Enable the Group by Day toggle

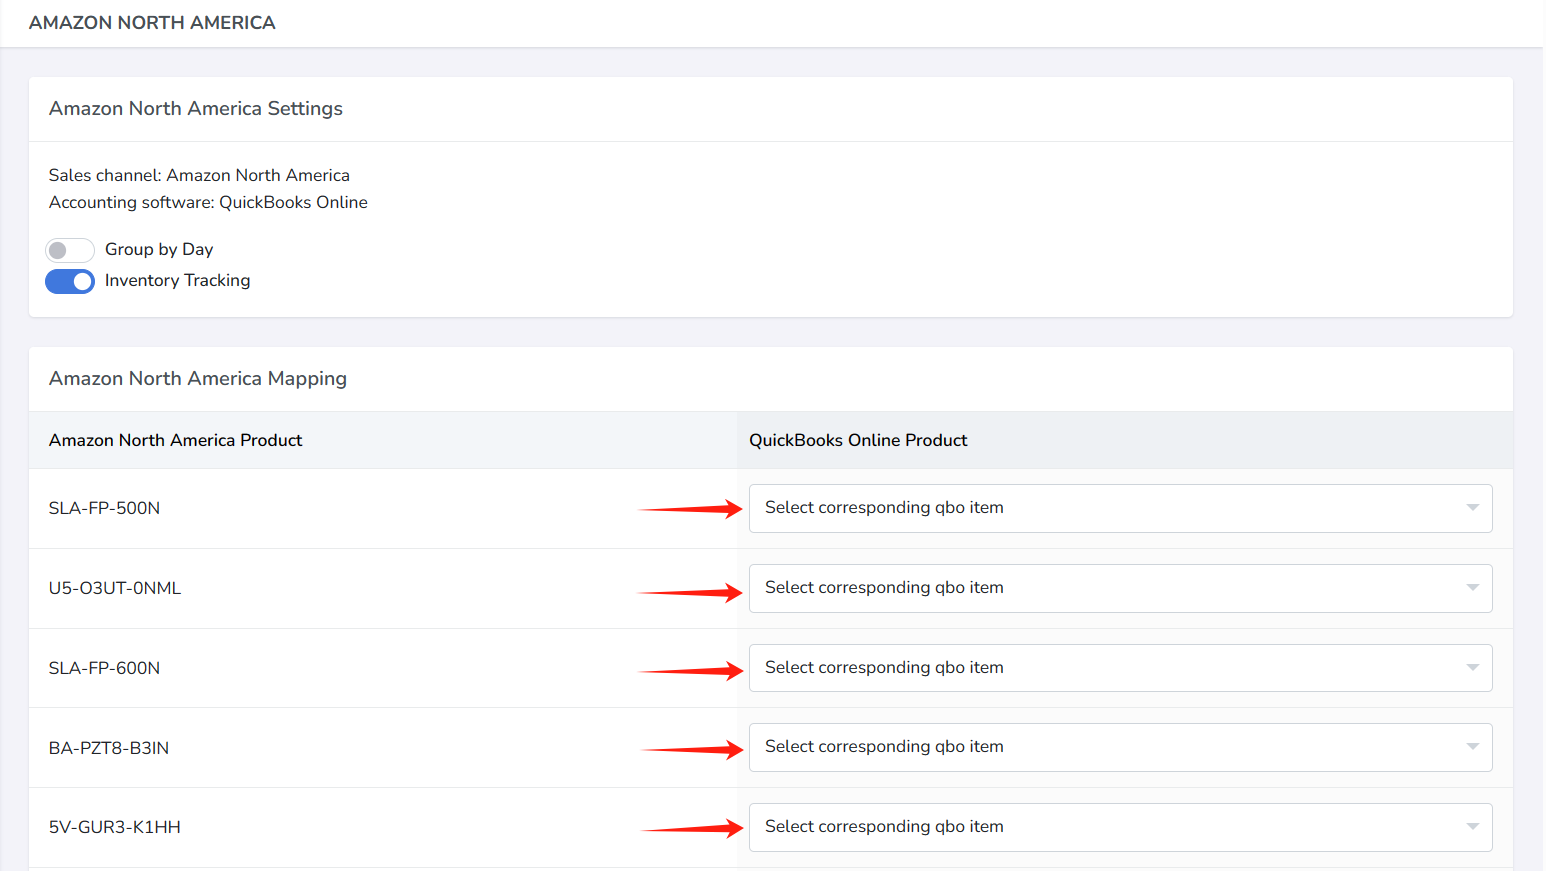pos(70,250)
